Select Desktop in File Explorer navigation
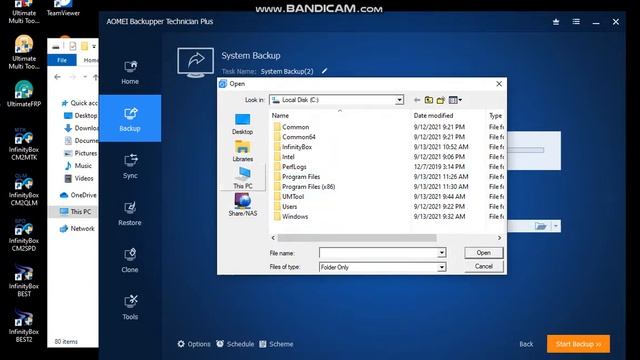Image resolution: width=640 pixels, height=360 pixels. (81, 116)
